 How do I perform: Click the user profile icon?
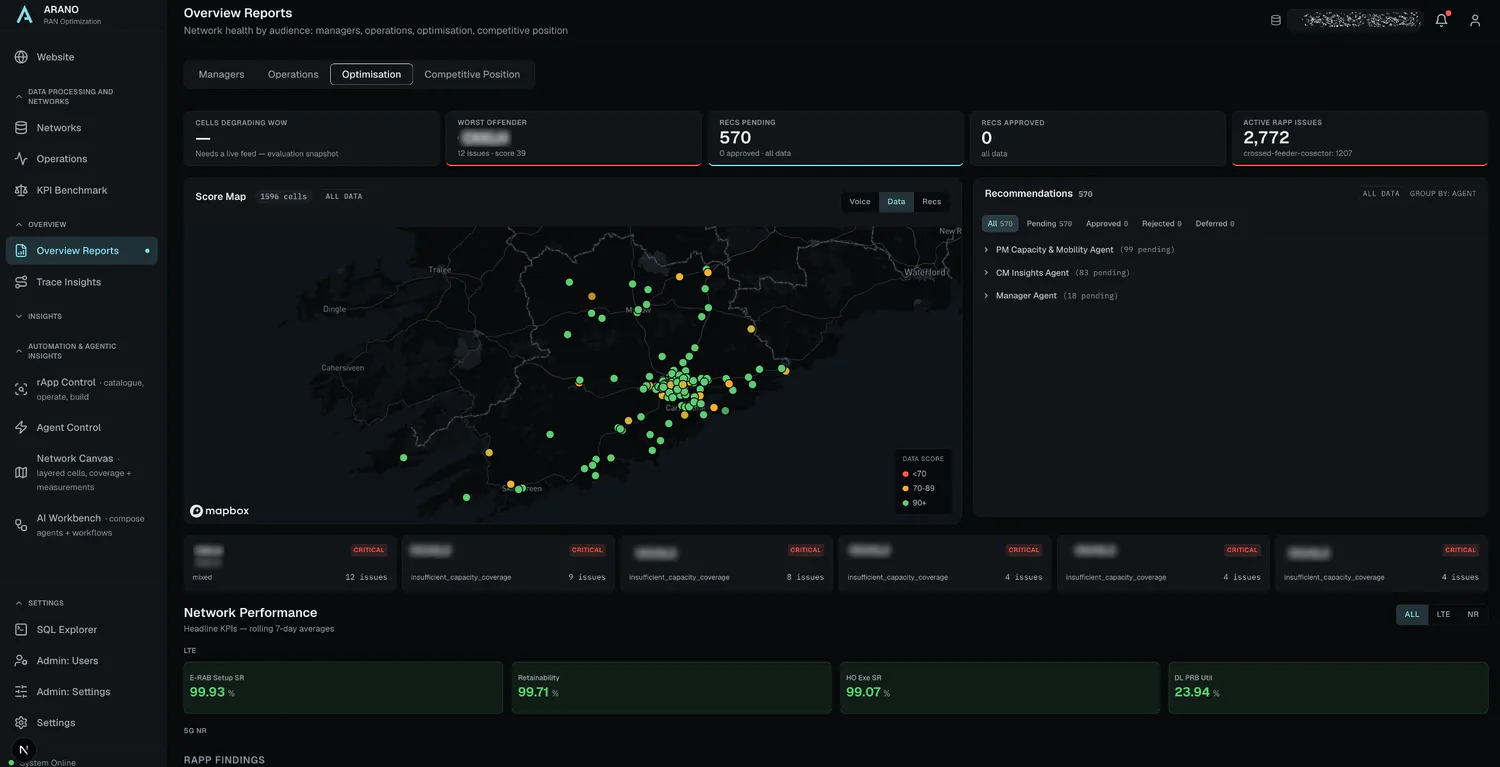tap(1475, 20)
